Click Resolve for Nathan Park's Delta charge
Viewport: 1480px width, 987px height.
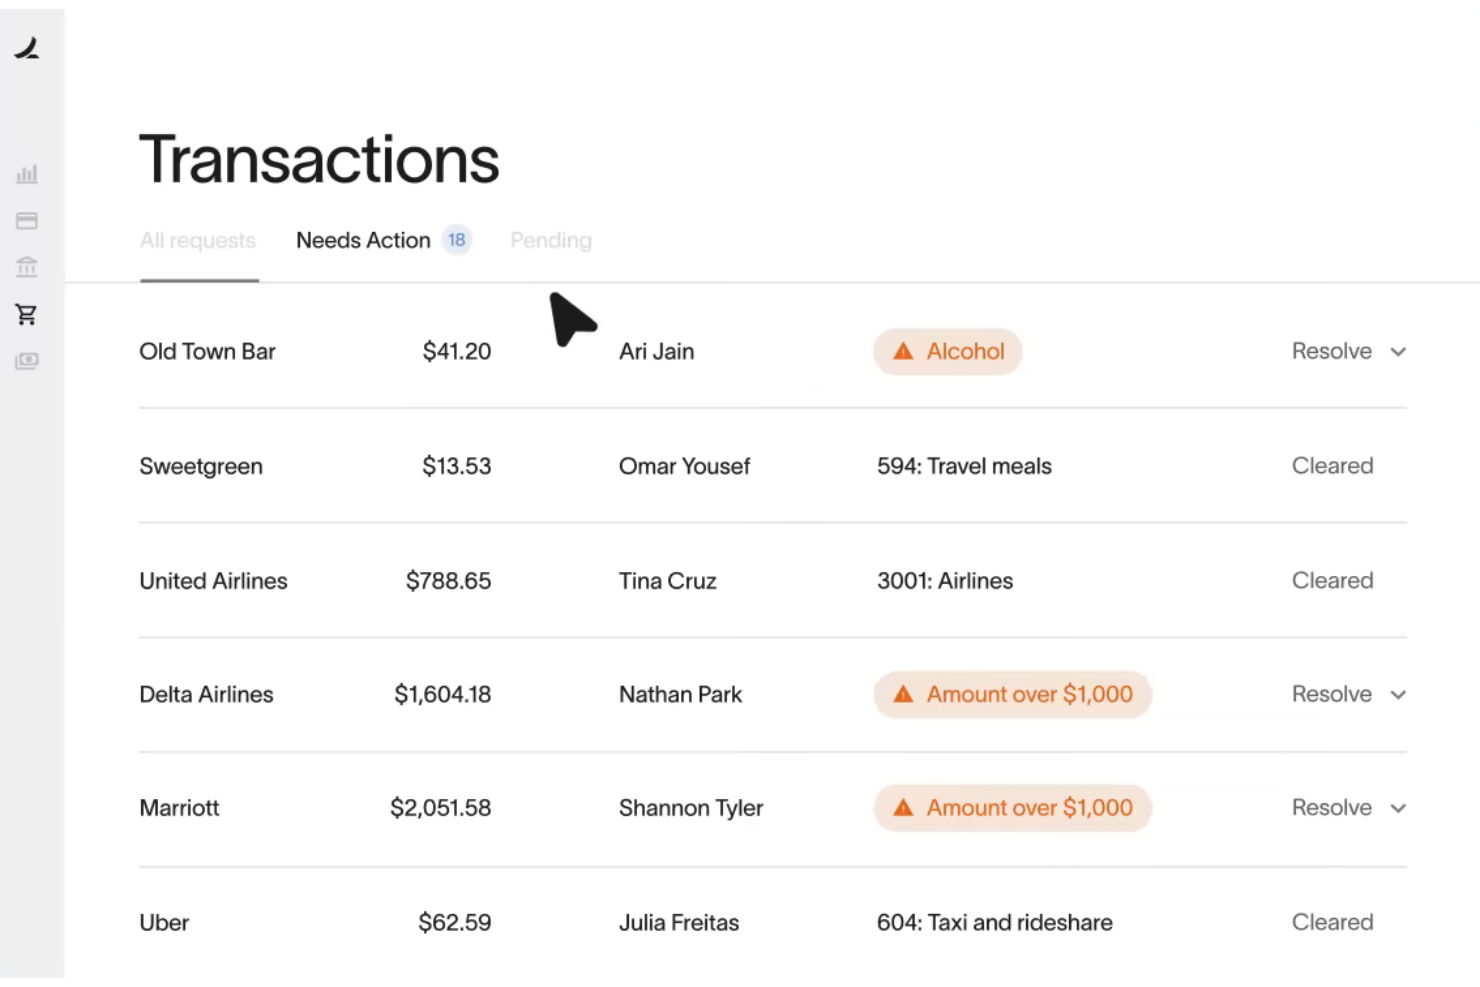coord(1332,694)
